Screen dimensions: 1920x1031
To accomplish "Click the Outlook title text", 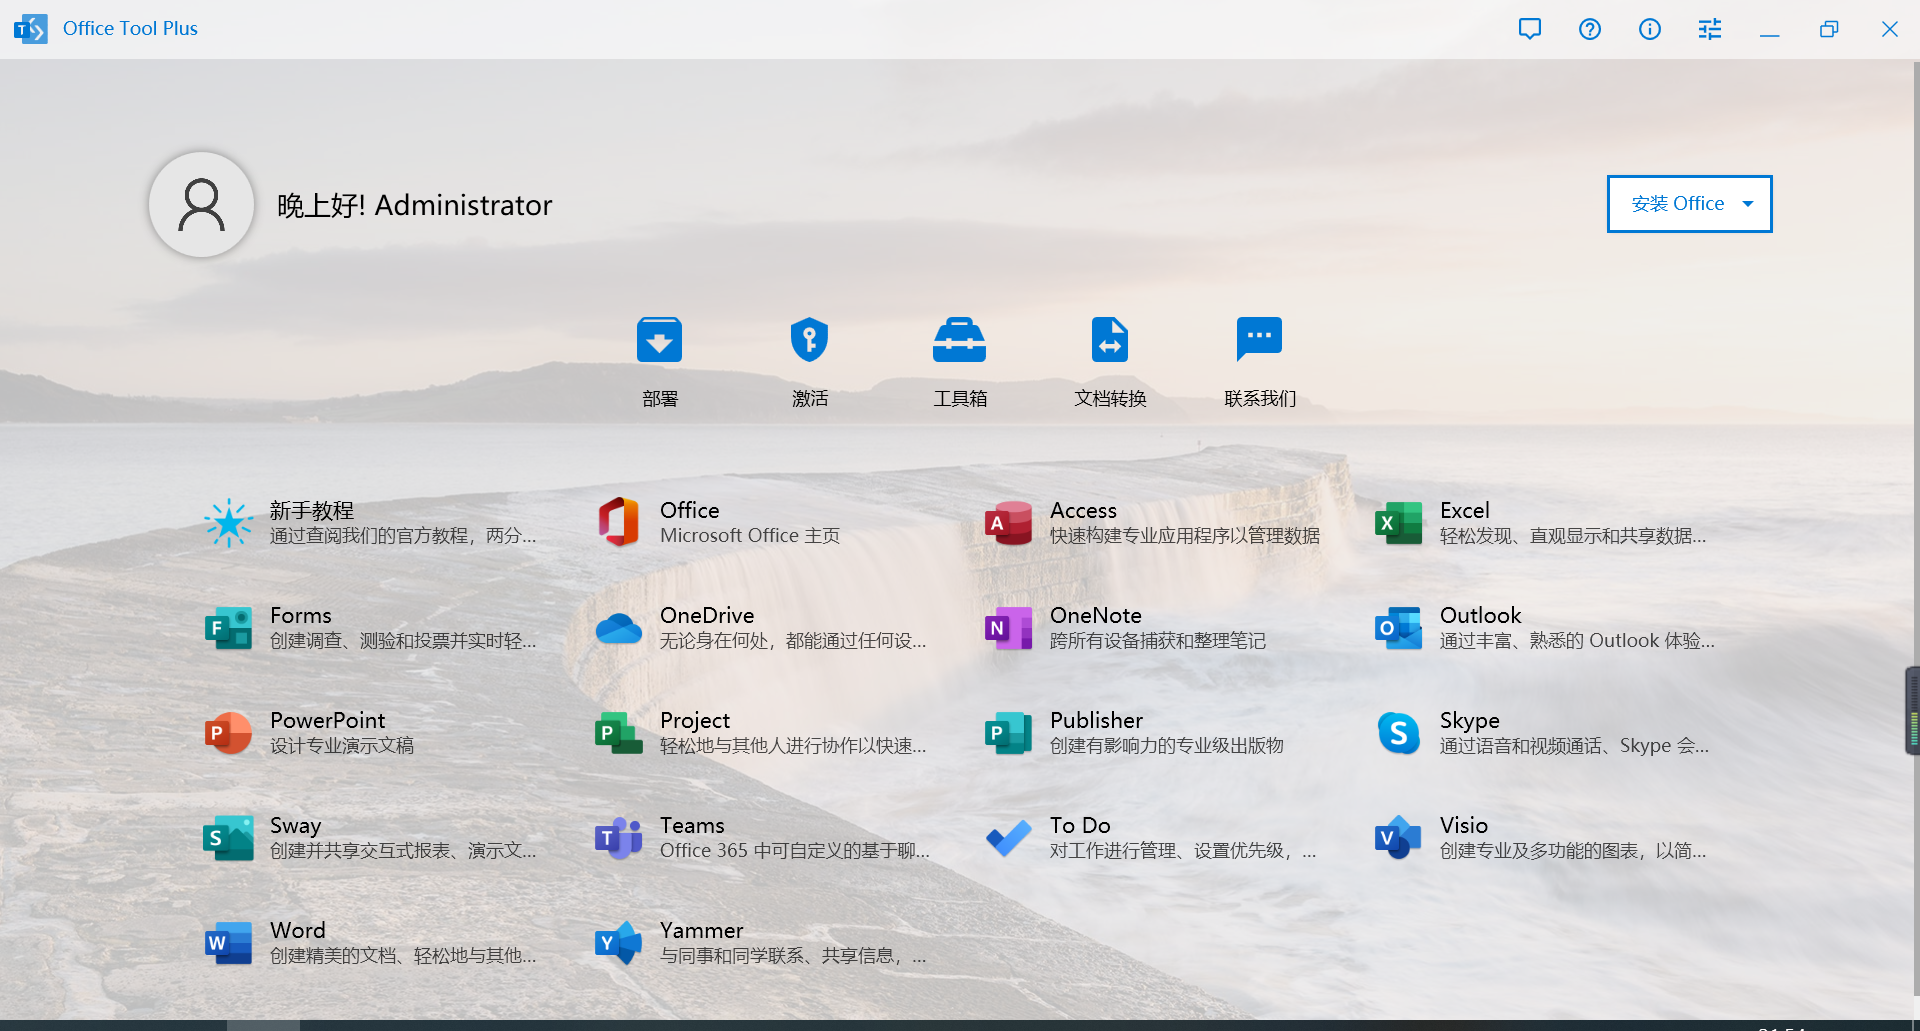I will pos(1481,616).
